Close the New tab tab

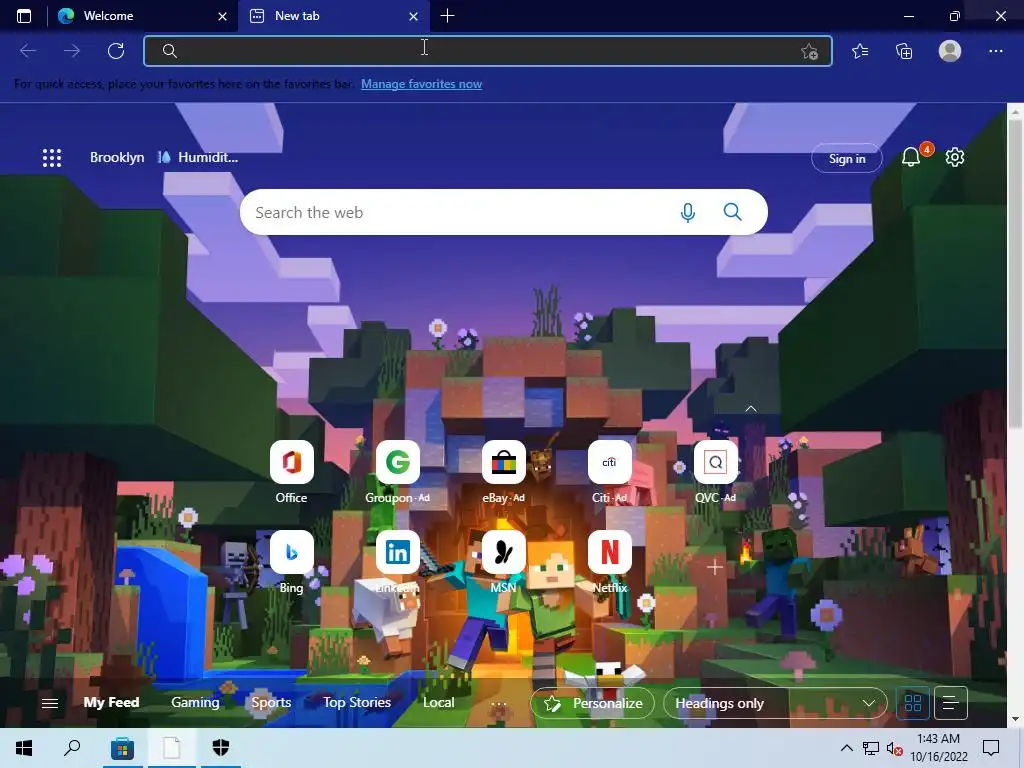413,16
